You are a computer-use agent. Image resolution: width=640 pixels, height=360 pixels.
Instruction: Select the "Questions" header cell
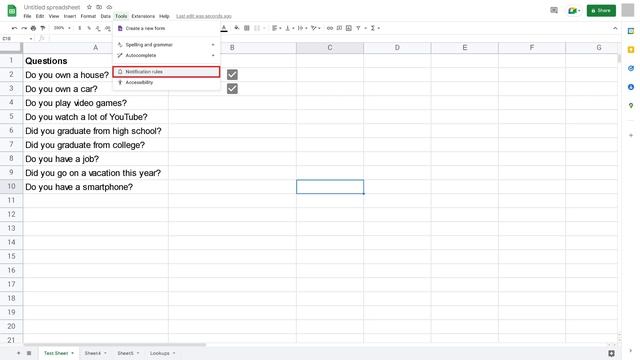(96, 61)
